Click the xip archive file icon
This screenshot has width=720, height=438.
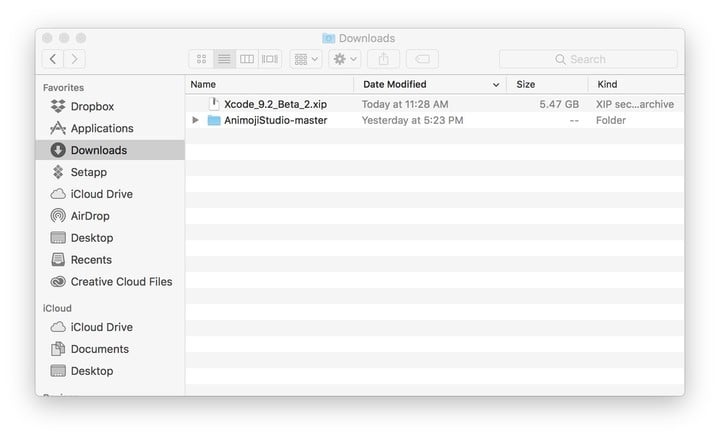pyautogui.click(x=214, y=104)
